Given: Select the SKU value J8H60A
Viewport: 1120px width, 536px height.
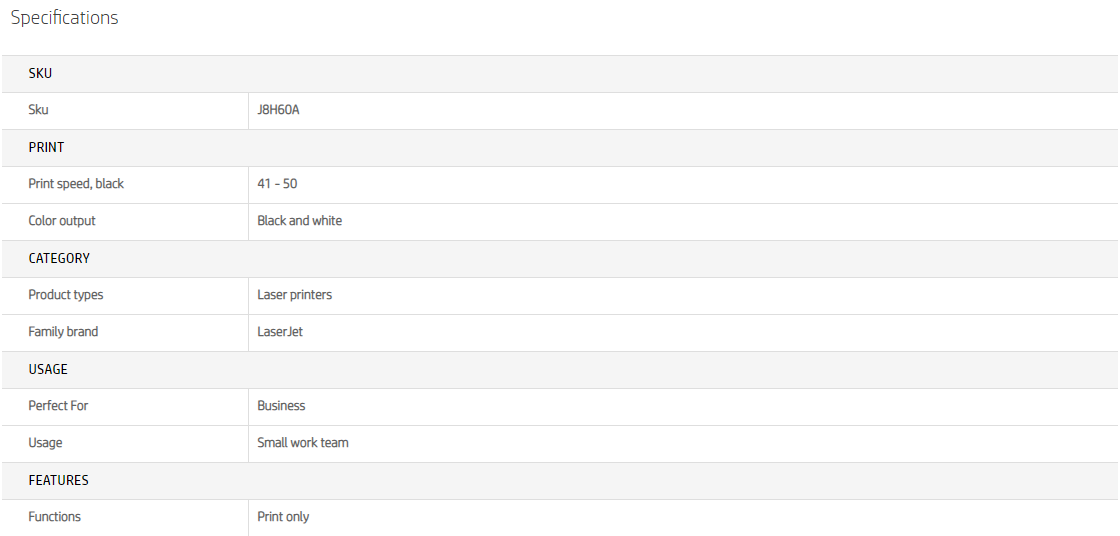Looking at the screenshot, I should pyautogui.click(x=278, y=110).
